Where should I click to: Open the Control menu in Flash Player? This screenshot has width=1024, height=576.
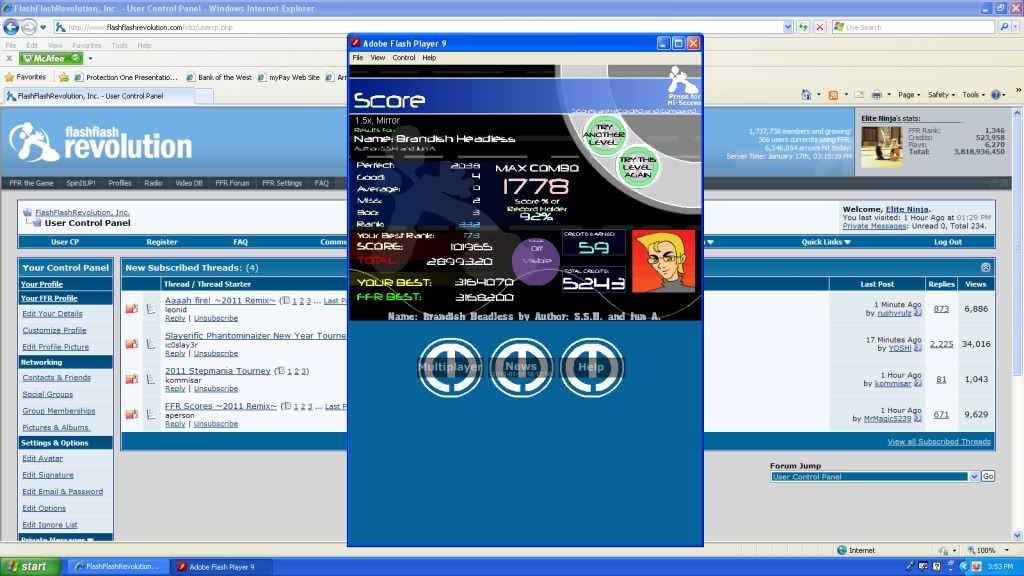click(x=403, y=58)
